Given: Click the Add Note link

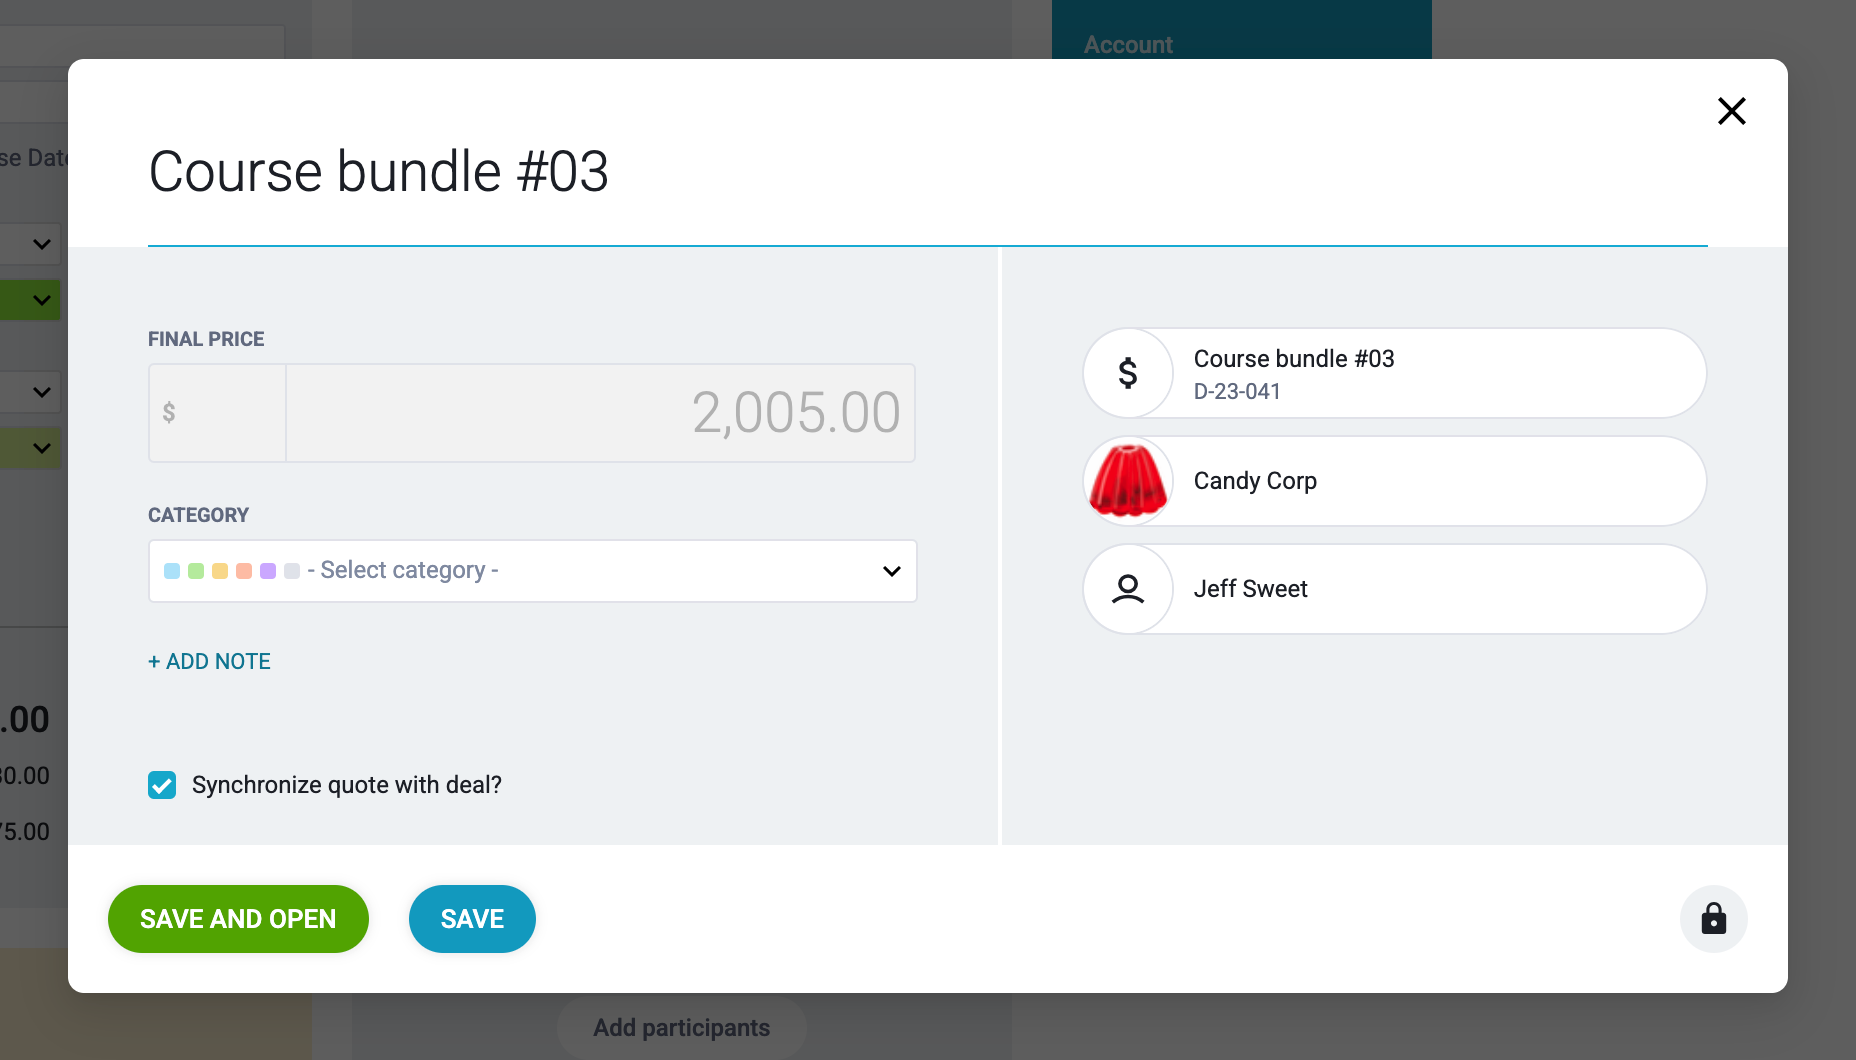Looking at the screenshot, I should pos(209,661).
